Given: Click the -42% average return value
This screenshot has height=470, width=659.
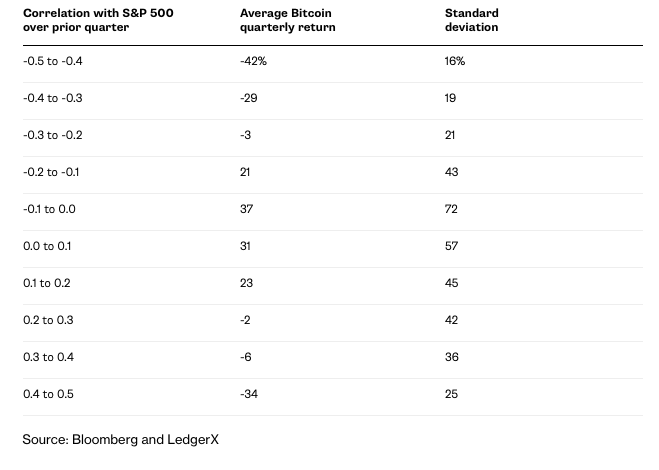Looking at the screenshot, I should click(254, 62).
